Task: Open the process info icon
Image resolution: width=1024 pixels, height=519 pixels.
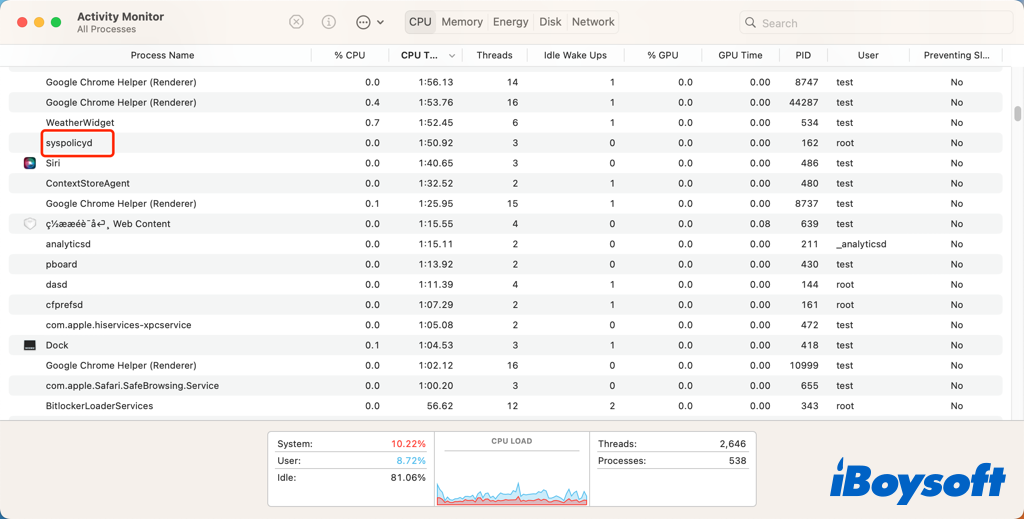Action: pos(329,22)
